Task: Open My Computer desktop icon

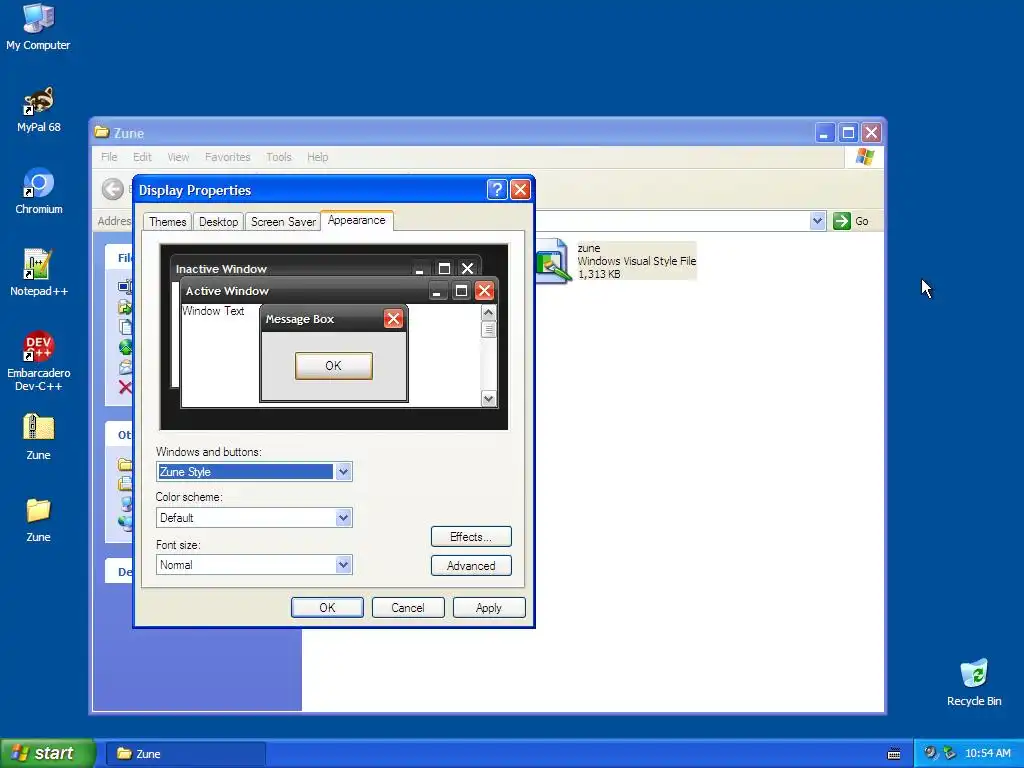Action: pyautogui.click(x=38, y=26)
